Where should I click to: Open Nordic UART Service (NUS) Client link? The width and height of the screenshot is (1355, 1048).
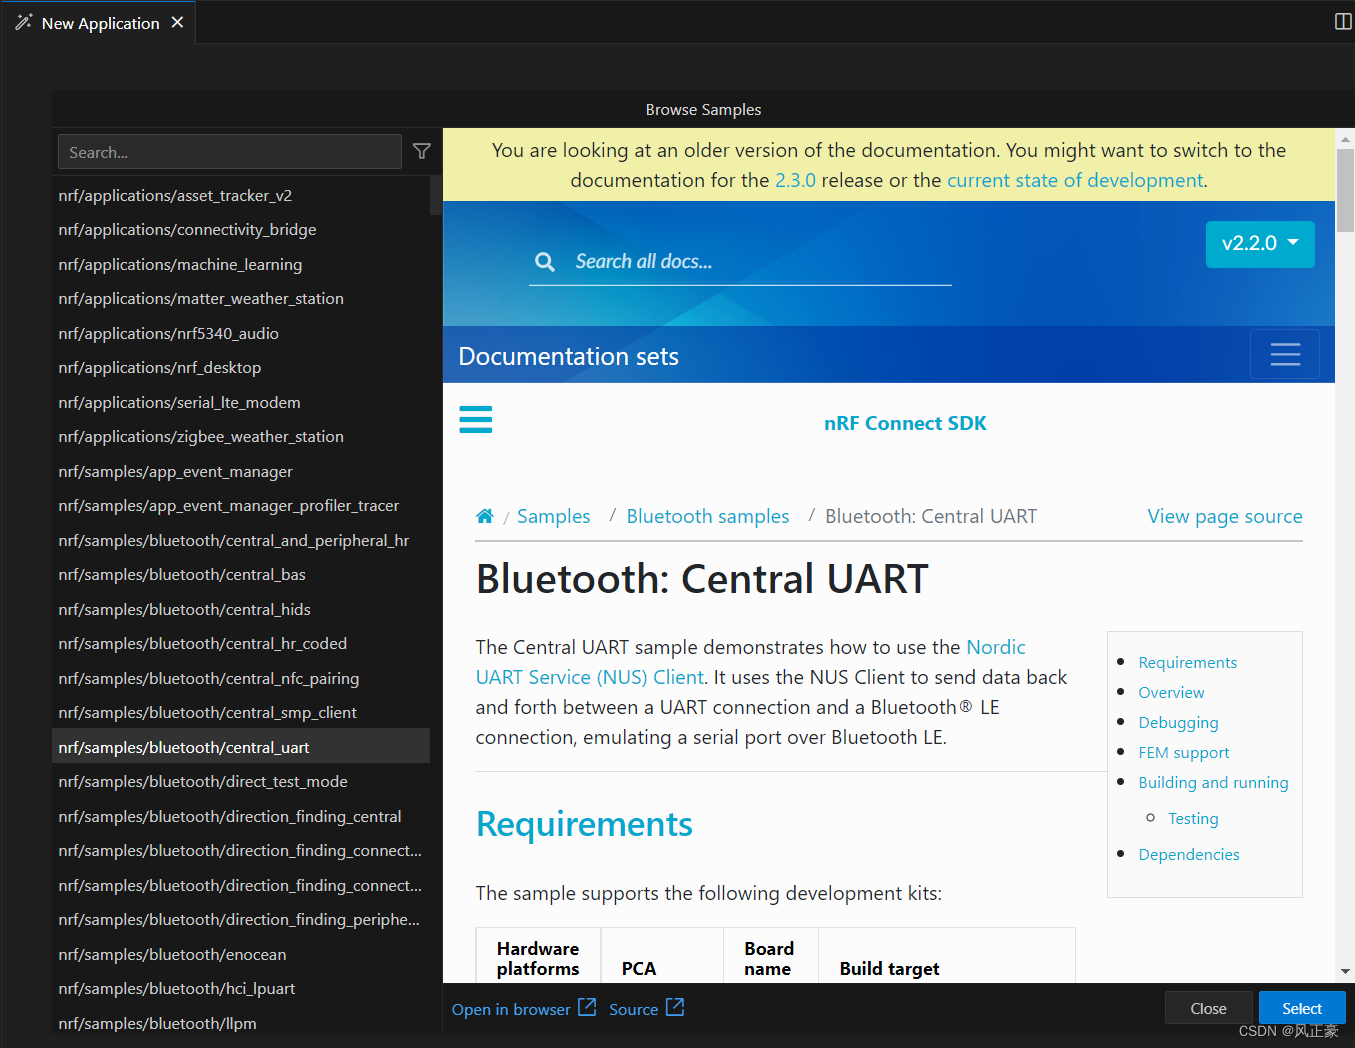[x=590, y=677]
